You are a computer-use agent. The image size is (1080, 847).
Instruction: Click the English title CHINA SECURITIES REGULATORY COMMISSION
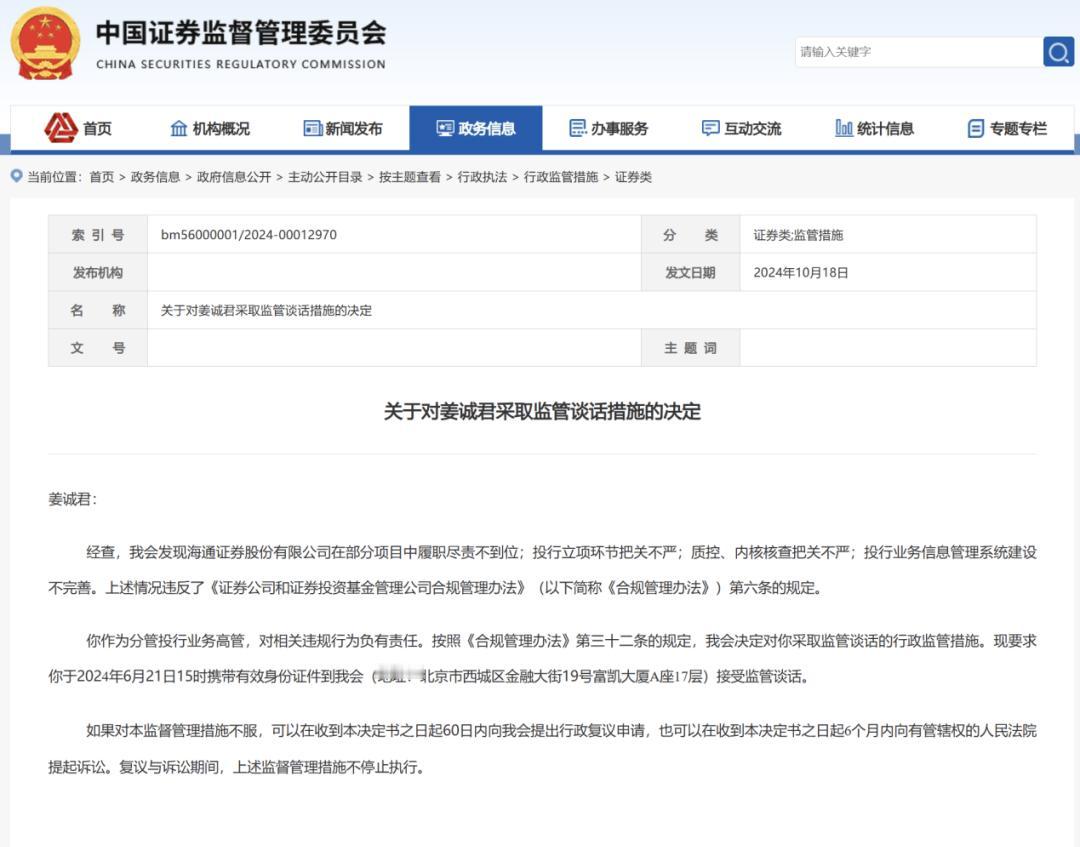click(241, 64)
